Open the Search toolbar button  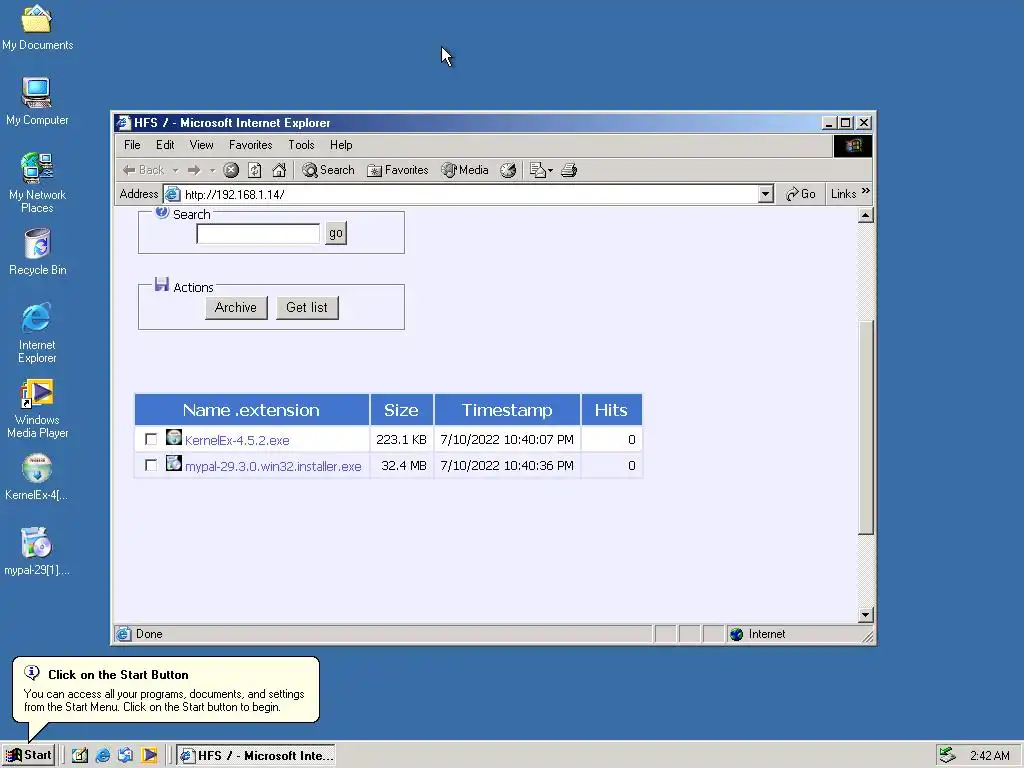coord(328,170)
